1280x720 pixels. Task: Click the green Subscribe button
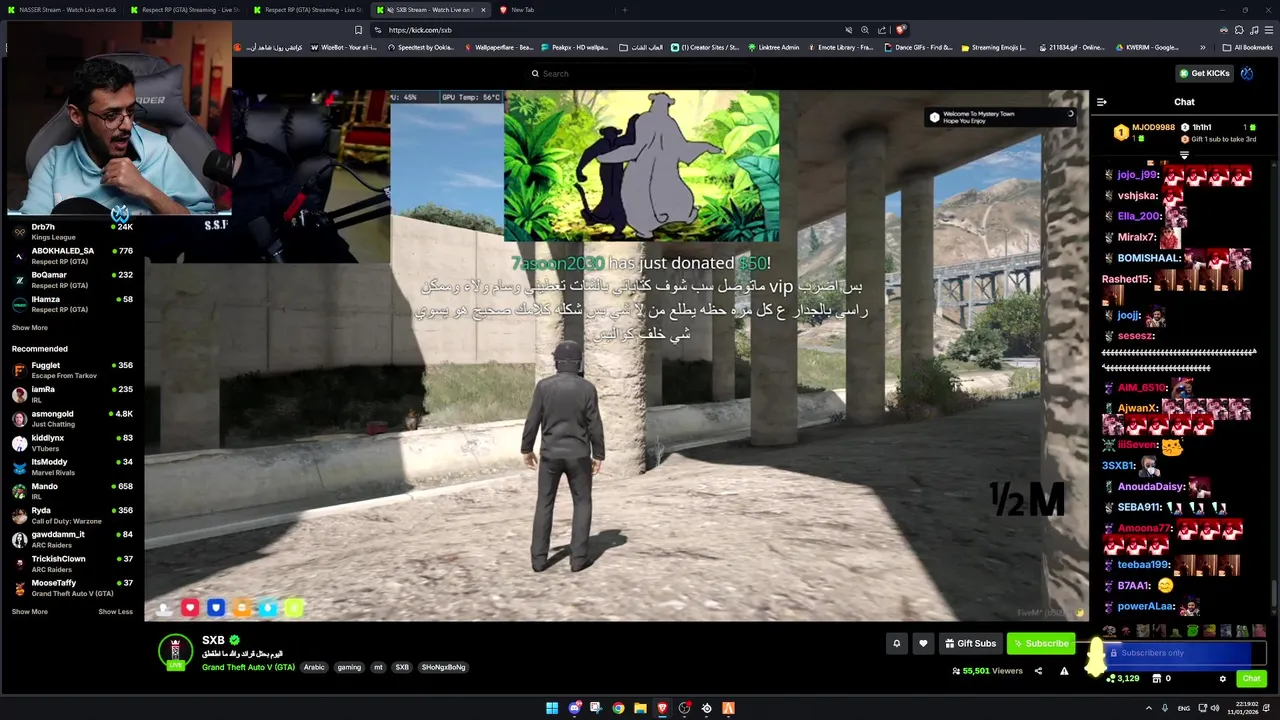[x=1041, y=644]
